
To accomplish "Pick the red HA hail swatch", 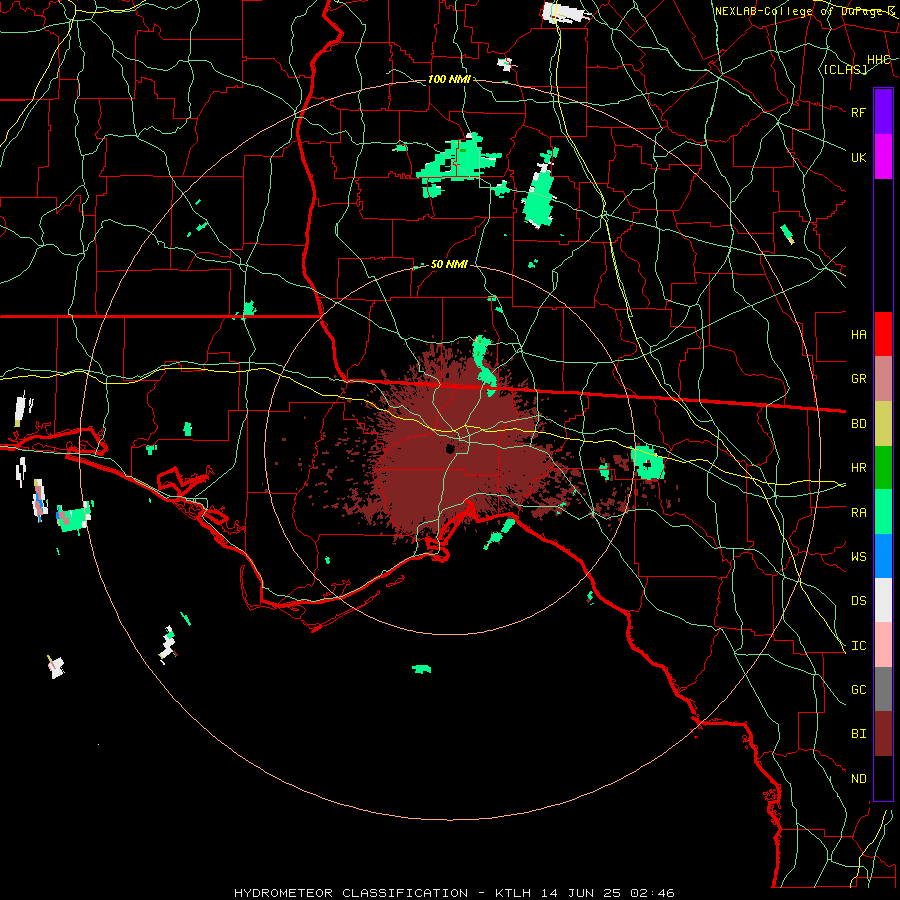I will click(883, 334).
